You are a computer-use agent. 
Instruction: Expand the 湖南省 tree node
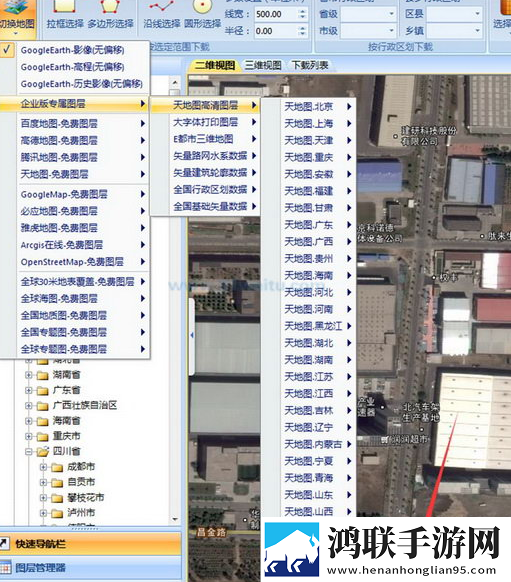(x=29, y=375)
